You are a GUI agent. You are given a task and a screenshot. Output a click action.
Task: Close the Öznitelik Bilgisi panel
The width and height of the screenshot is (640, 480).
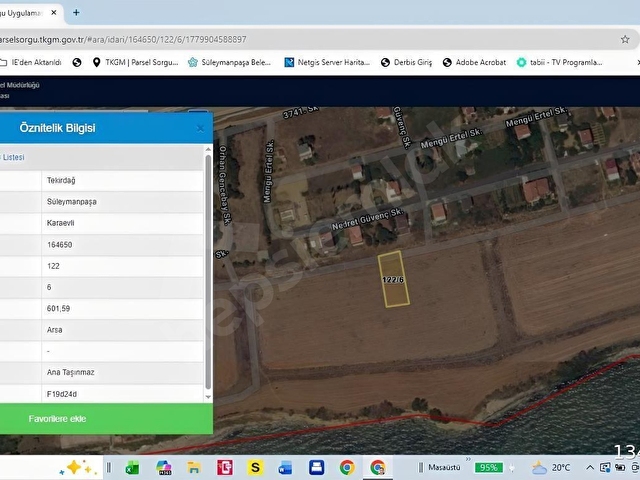tap(200, 129)
